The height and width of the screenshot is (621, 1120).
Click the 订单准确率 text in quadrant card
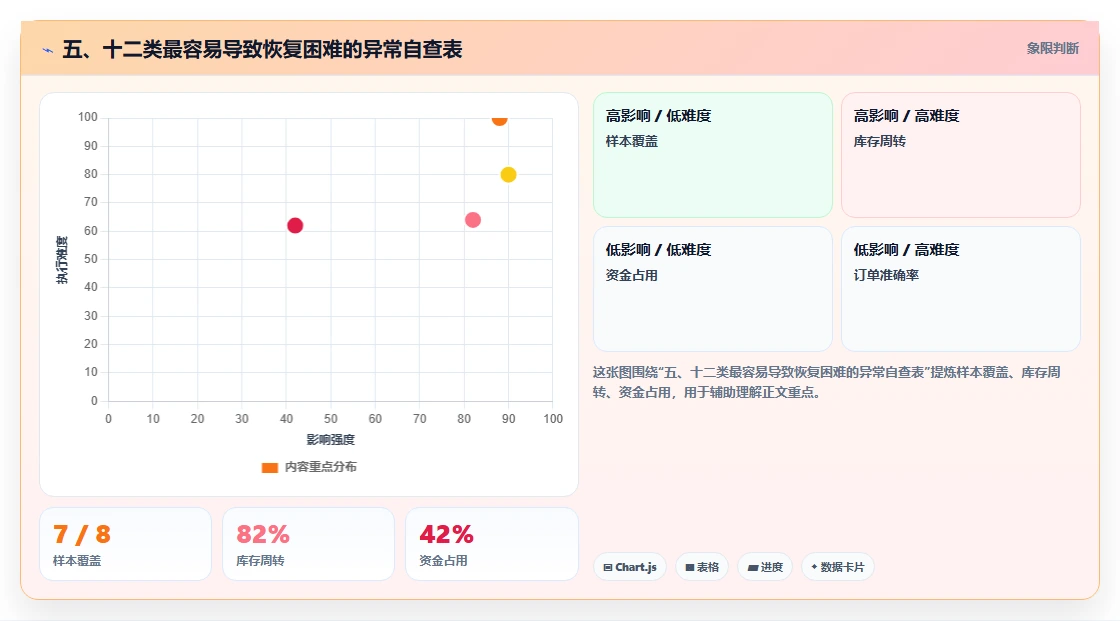pos(886,275)
